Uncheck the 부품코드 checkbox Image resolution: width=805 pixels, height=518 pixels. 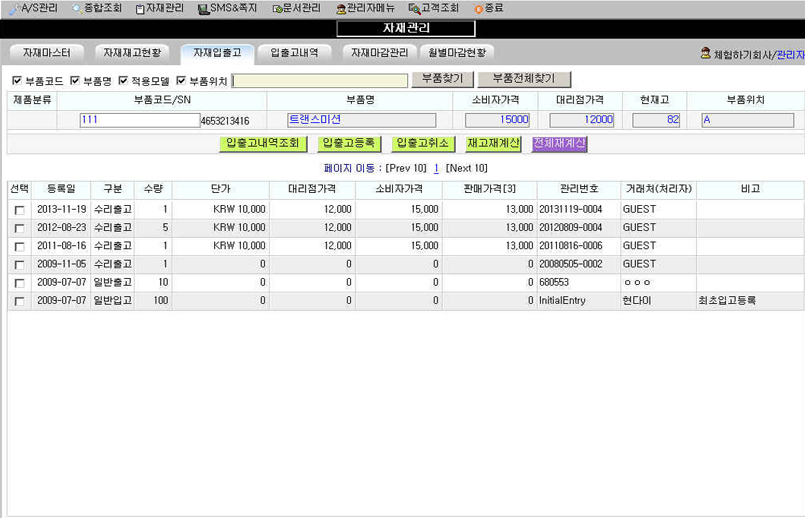pyautogui.click(x=16, y=81)
